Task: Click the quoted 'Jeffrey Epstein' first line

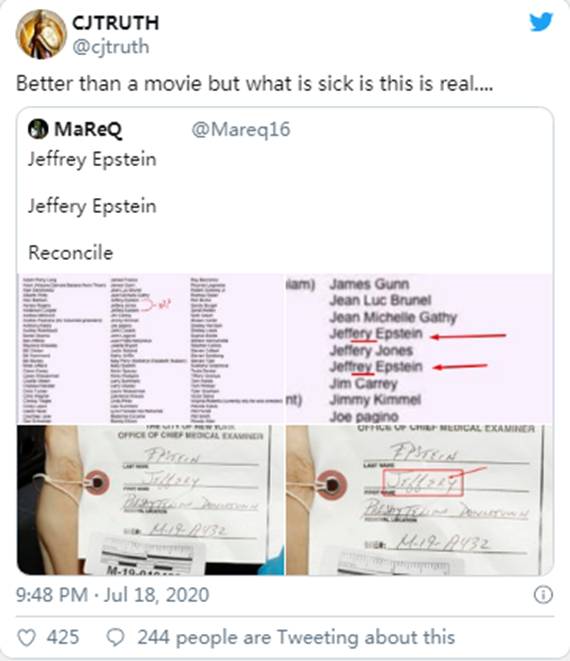Action: pos(92,160)
